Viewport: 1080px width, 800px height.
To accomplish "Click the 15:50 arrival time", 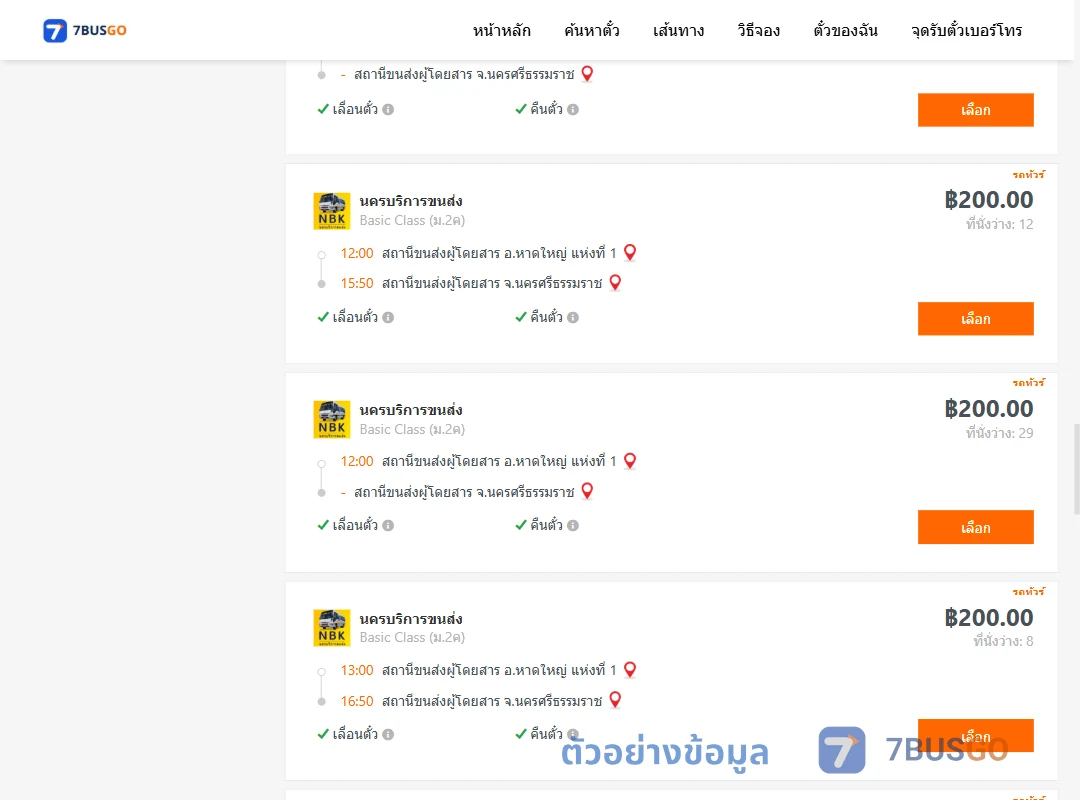I will pyautogui.click(x=357, y=283).
